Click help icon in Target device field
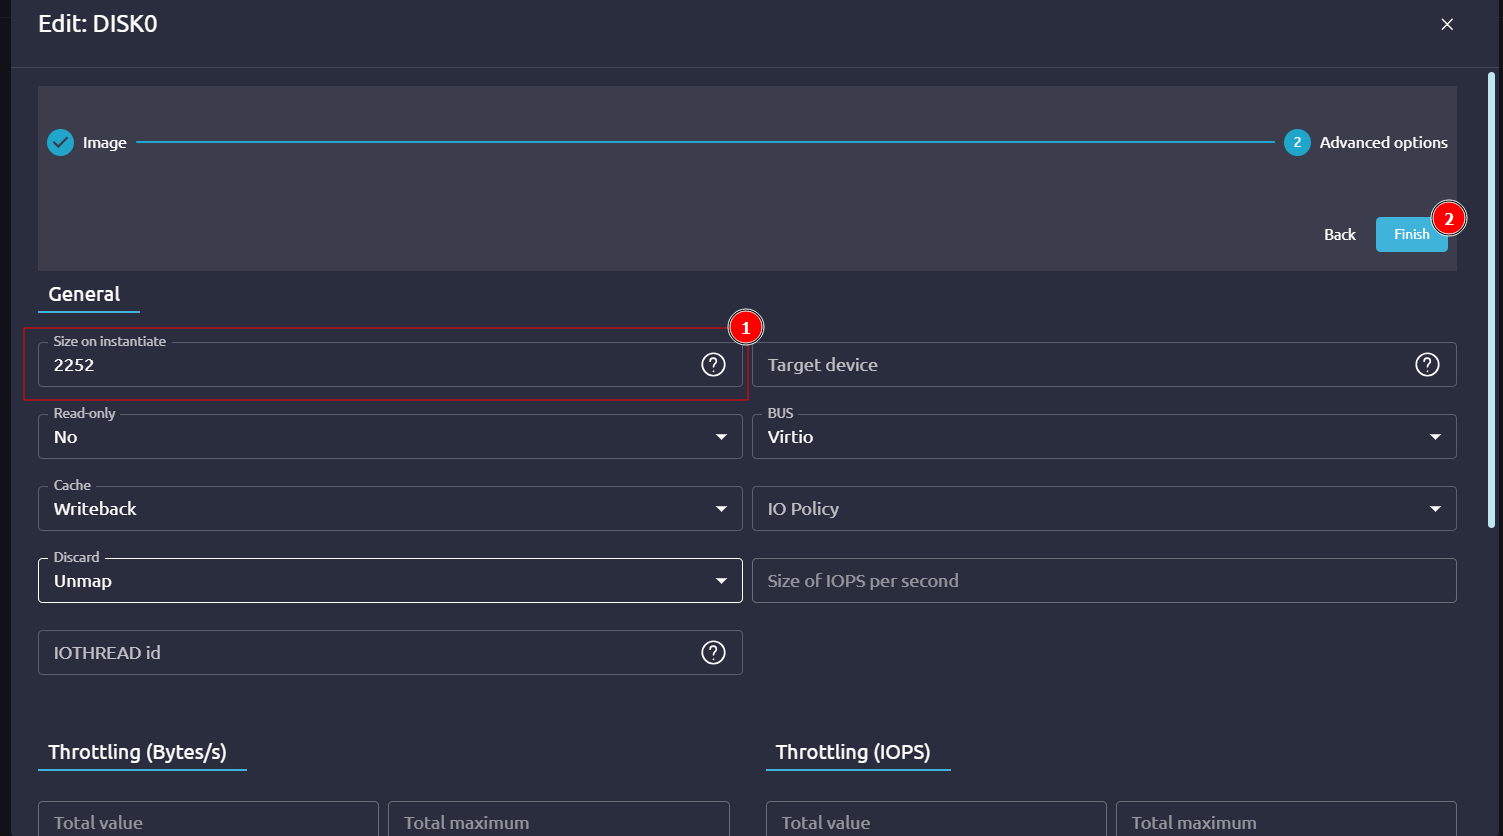The height and width of the screenshot is (836, 1503). (x=1427, y=365)
